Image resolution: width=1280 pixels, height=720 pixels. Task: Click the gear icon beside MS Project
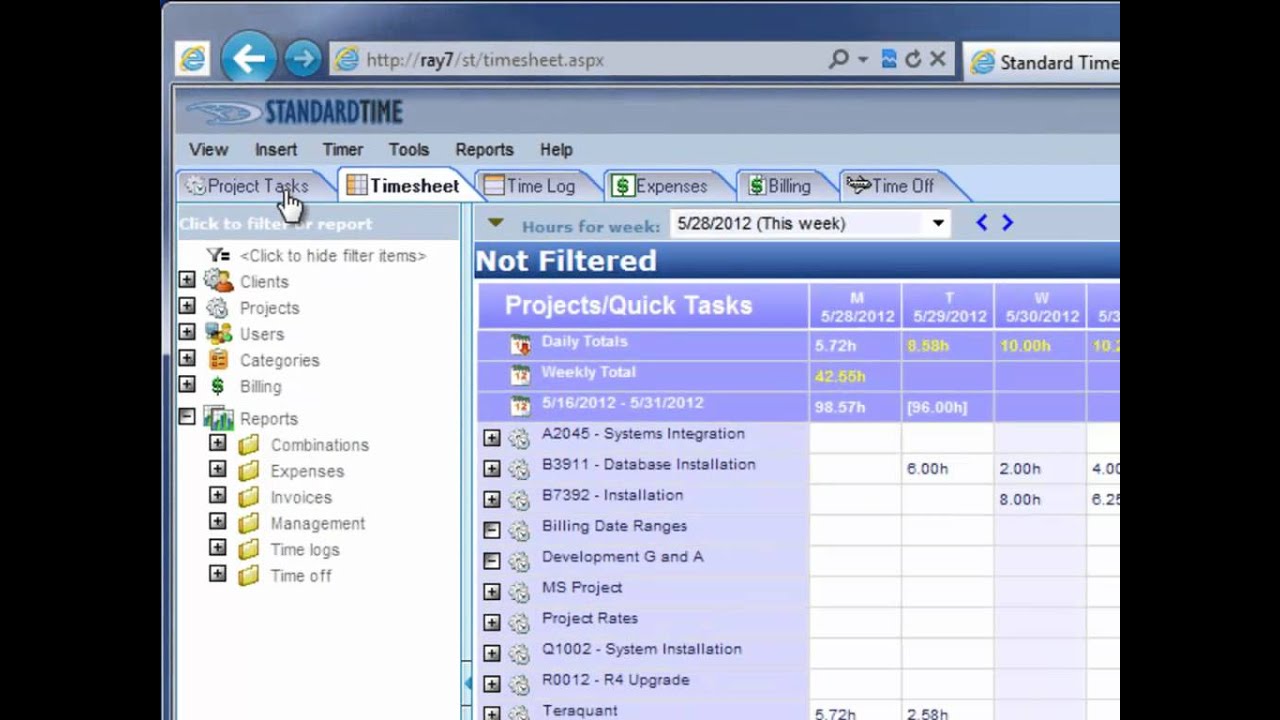(518, 591)
